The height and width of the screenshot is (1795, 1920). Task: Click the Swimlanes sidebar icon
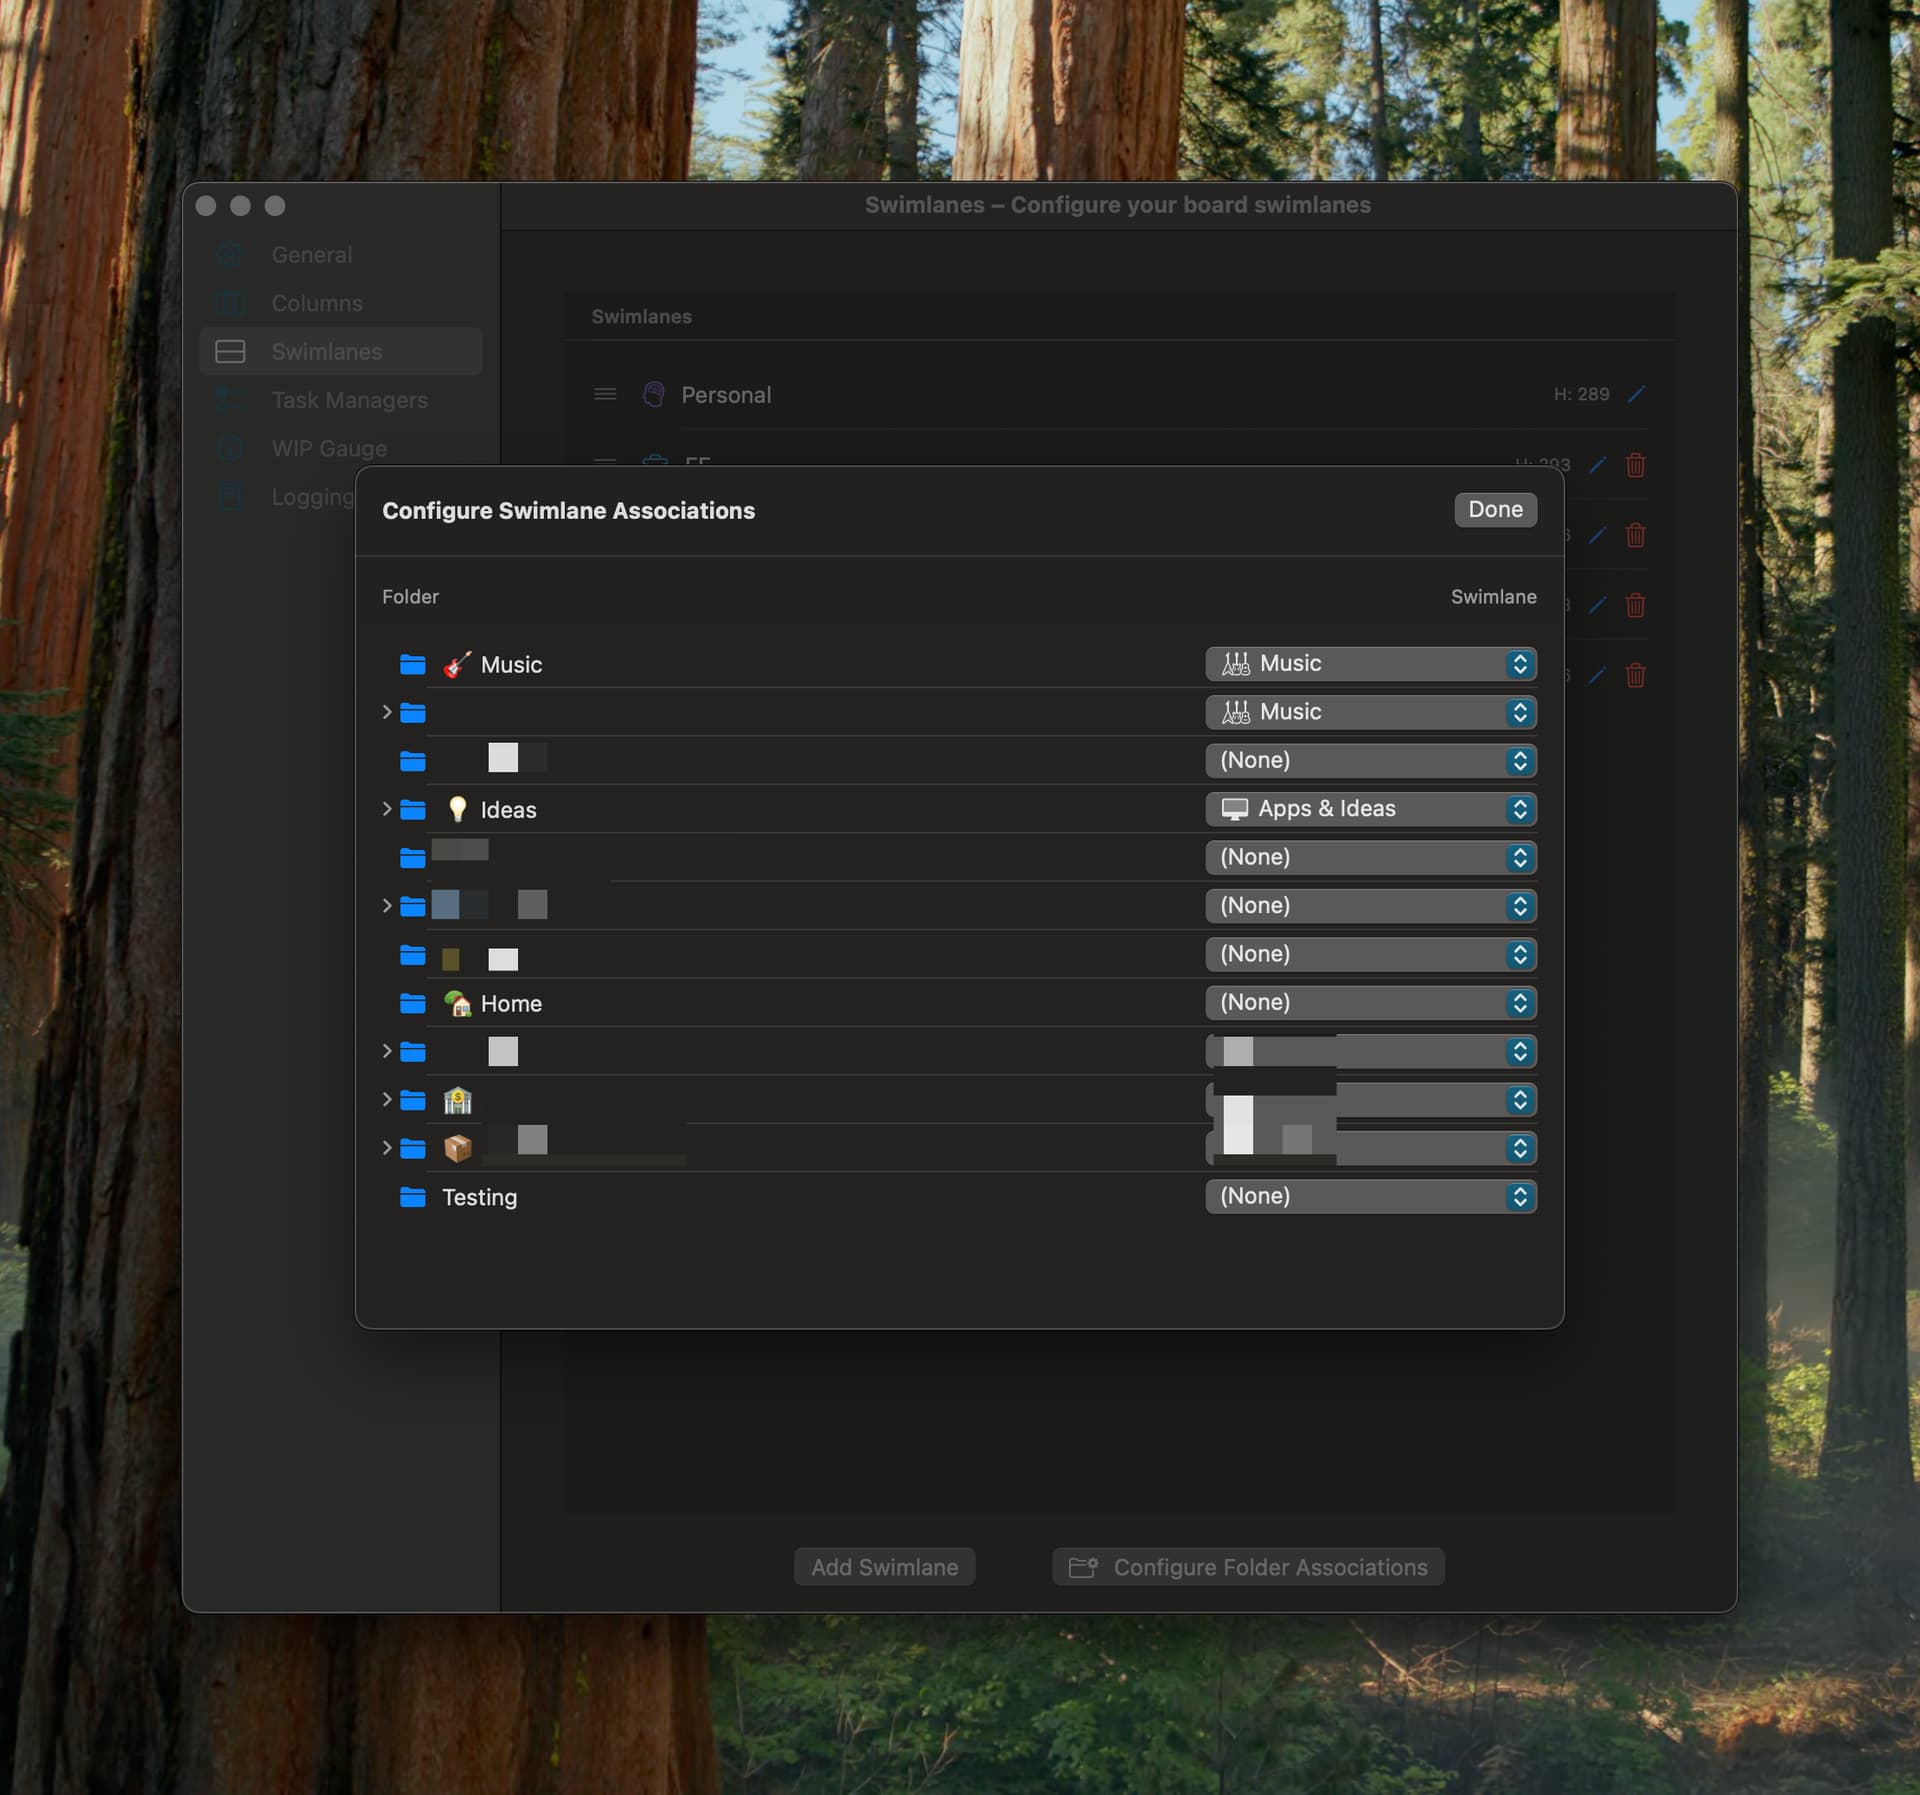(230, 351)
